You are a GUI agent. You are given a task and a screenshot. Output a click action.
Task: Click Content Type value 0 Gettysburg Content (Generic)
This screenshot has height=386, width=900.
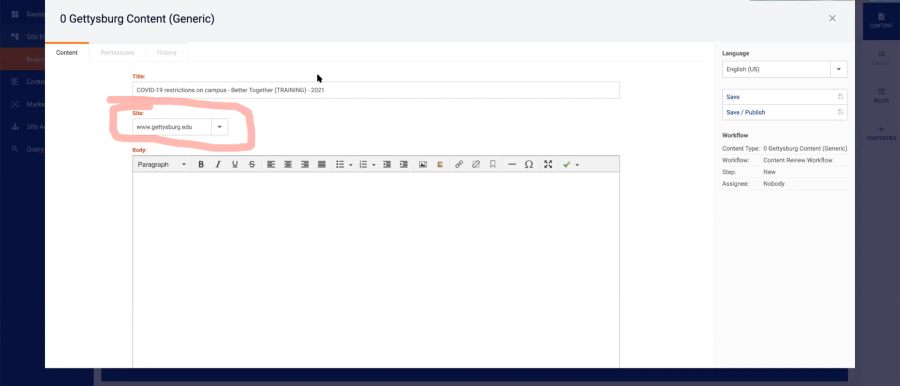[805, 148]
